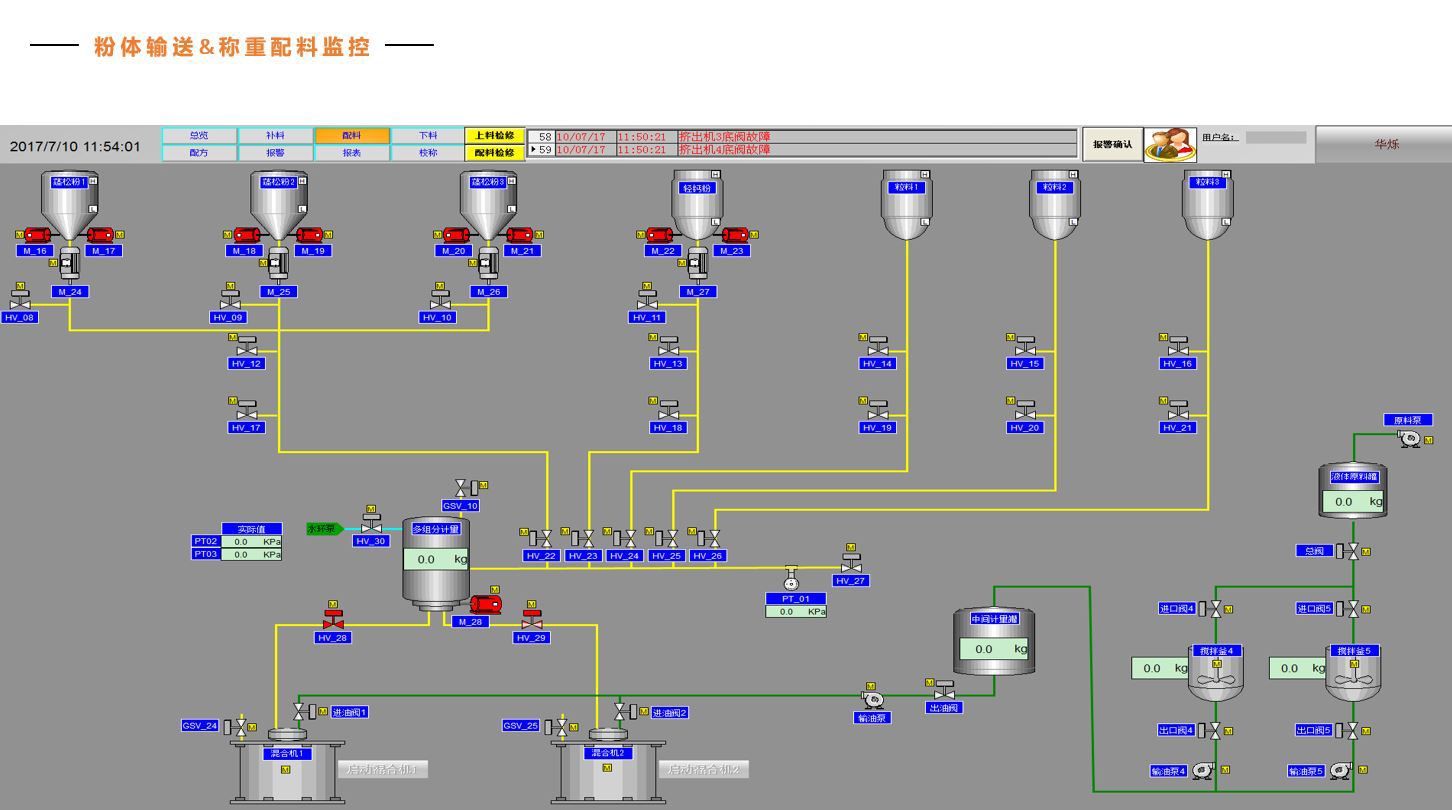Click the 输油泵 pump icon
This screenshot has height=810, width=1452.
872,700
